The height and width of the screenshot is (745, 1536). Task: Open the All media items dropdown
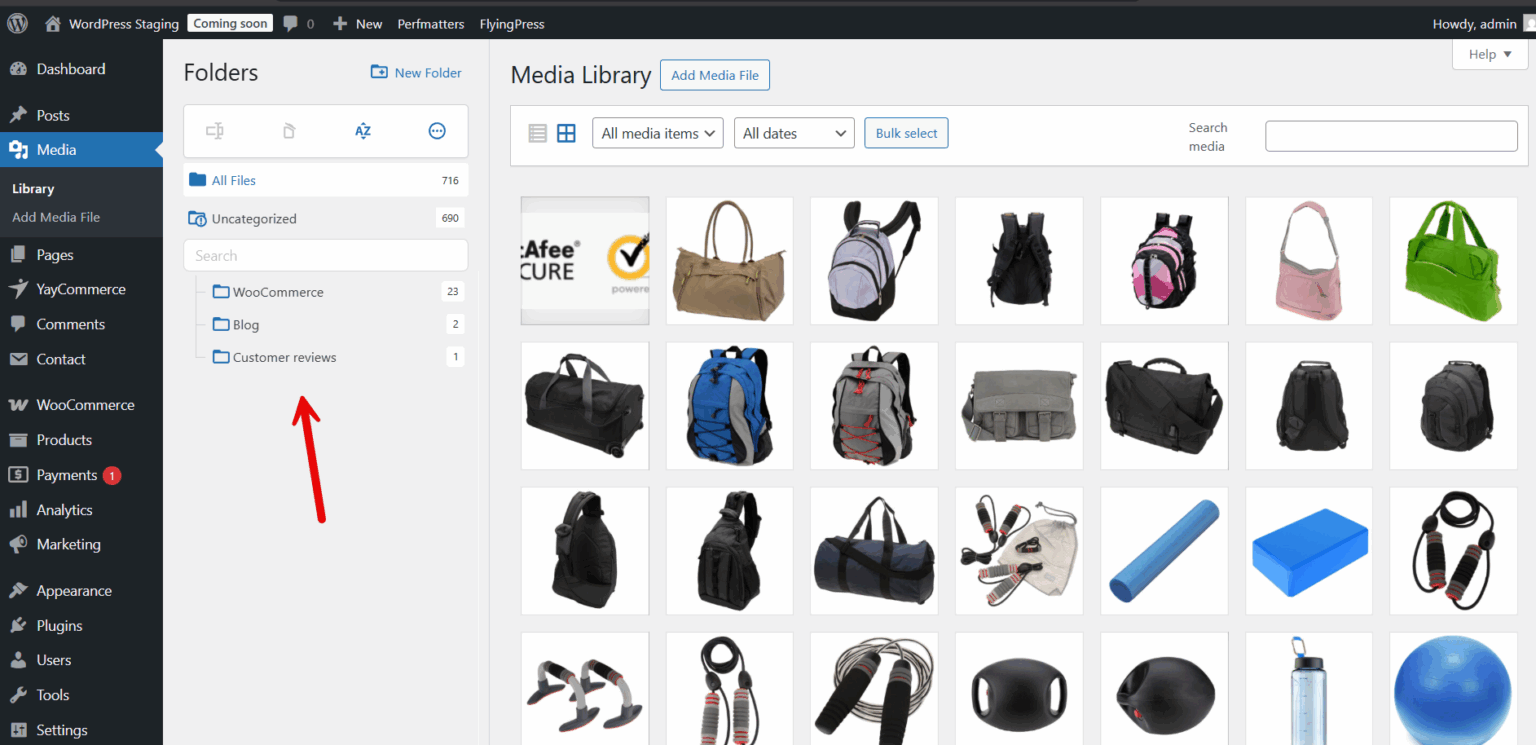[x=658, y=133]
